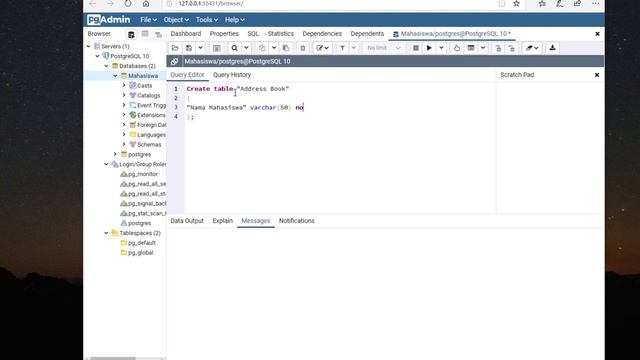Switch to the Statistics tab

(x=280, y=33)
